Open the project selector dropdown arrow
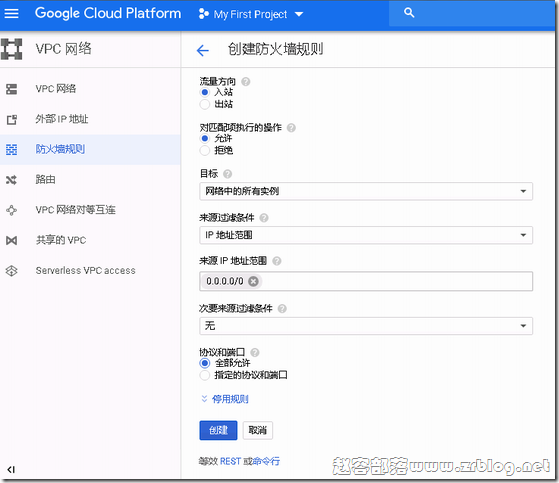This screenshot has width=559, height=483. [299, 14]
